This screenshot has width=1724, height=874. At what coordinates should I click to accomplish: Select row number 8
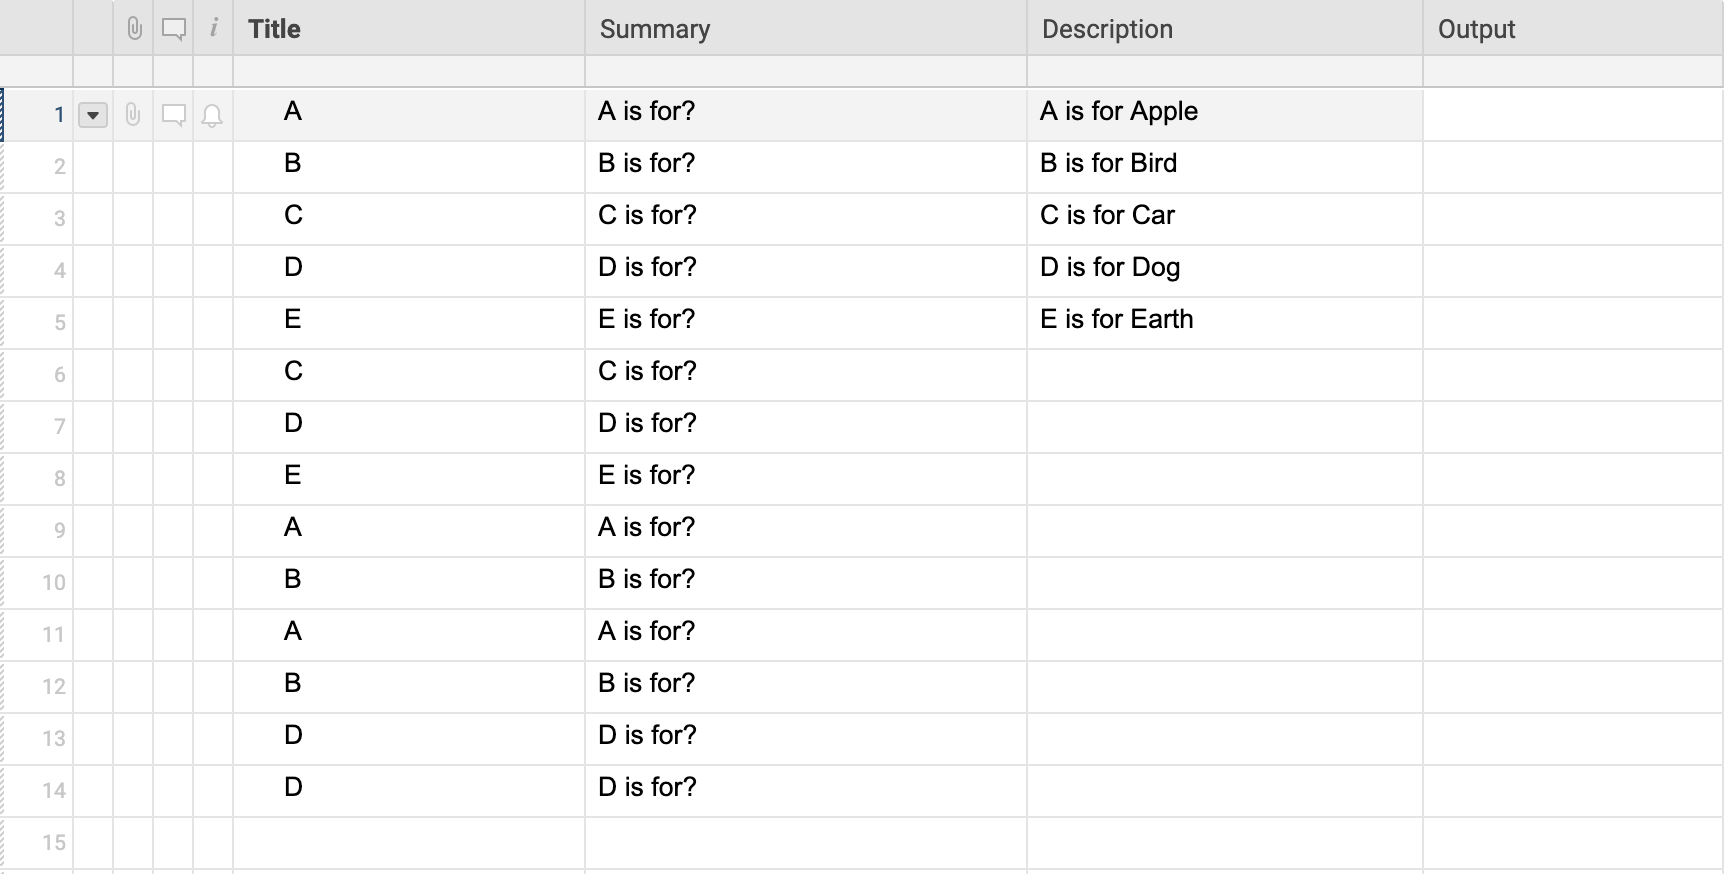pos(60,479)
